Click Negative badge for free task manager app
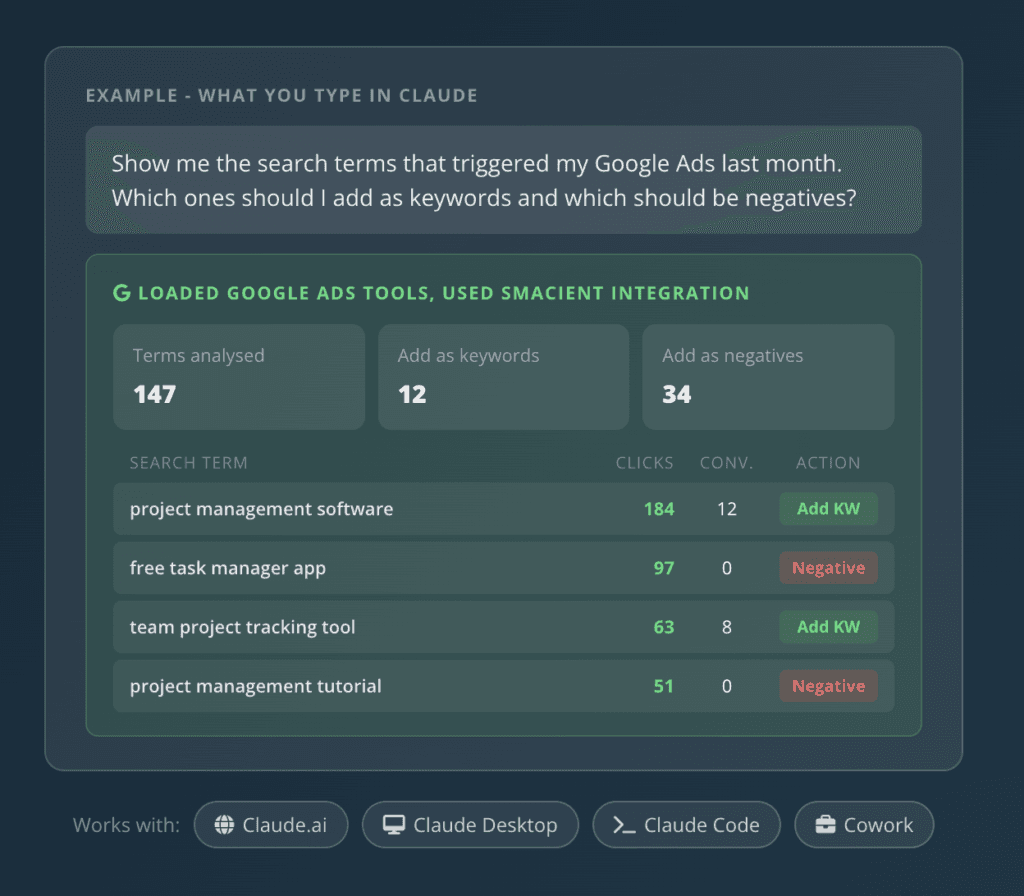The height and width of the screenshot is (896, 1024). pyautogui.click(x=828, y=568)
